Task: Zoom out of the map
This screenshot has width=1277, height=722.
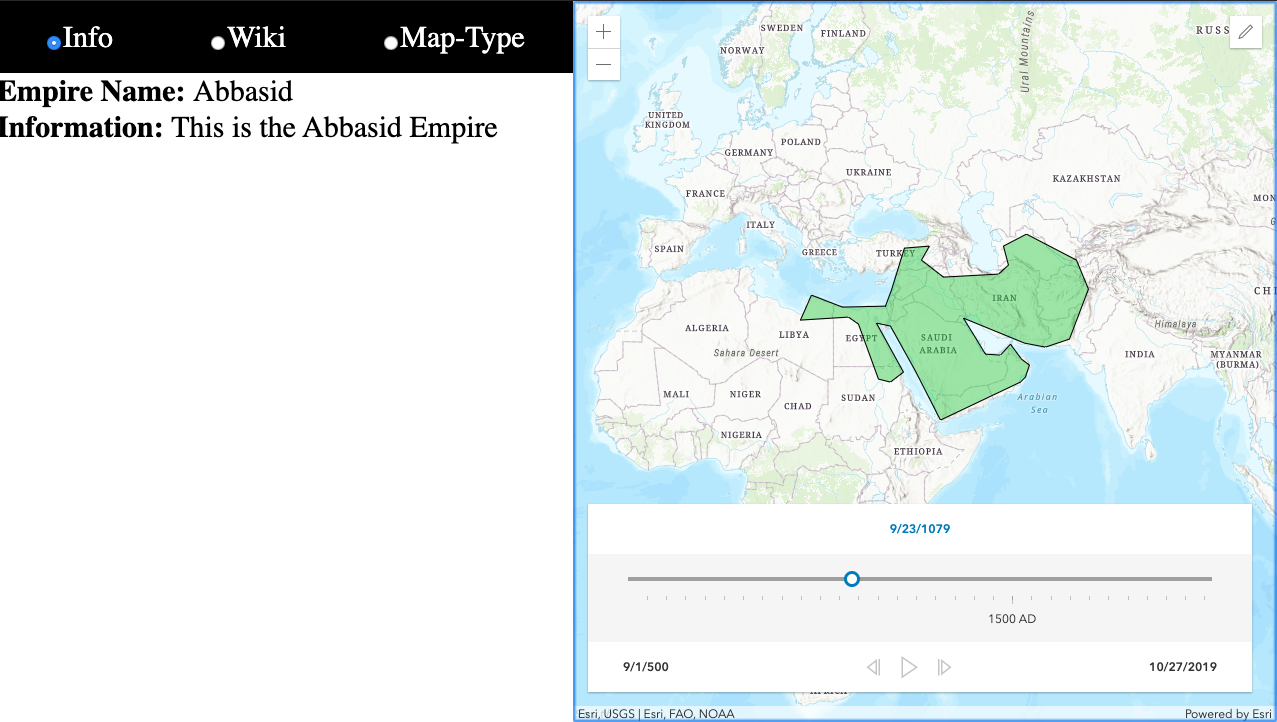Action: pos(604,65)
